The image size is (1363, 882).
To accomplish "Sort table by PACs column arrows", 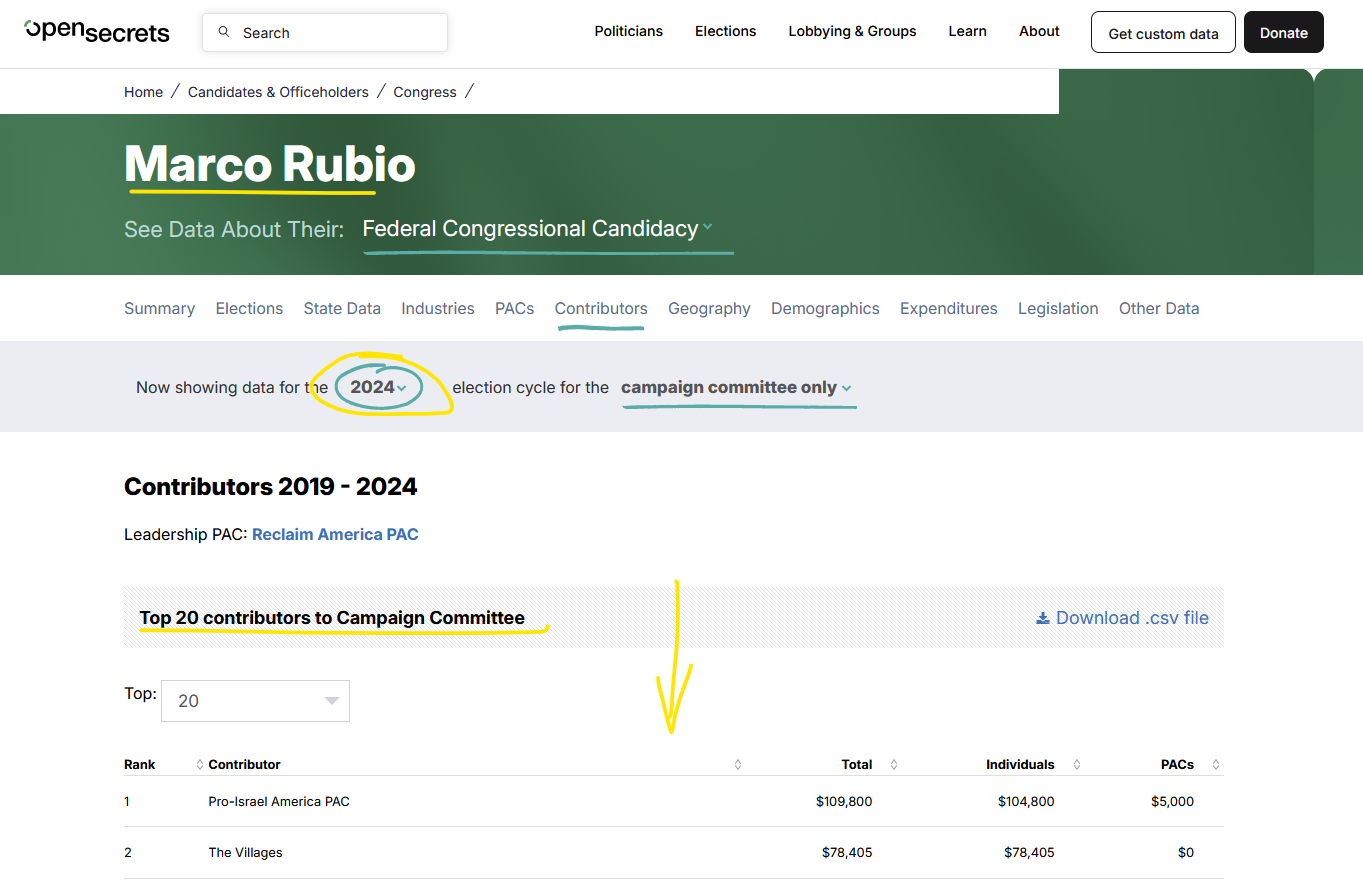I will tap(1216, 765).
